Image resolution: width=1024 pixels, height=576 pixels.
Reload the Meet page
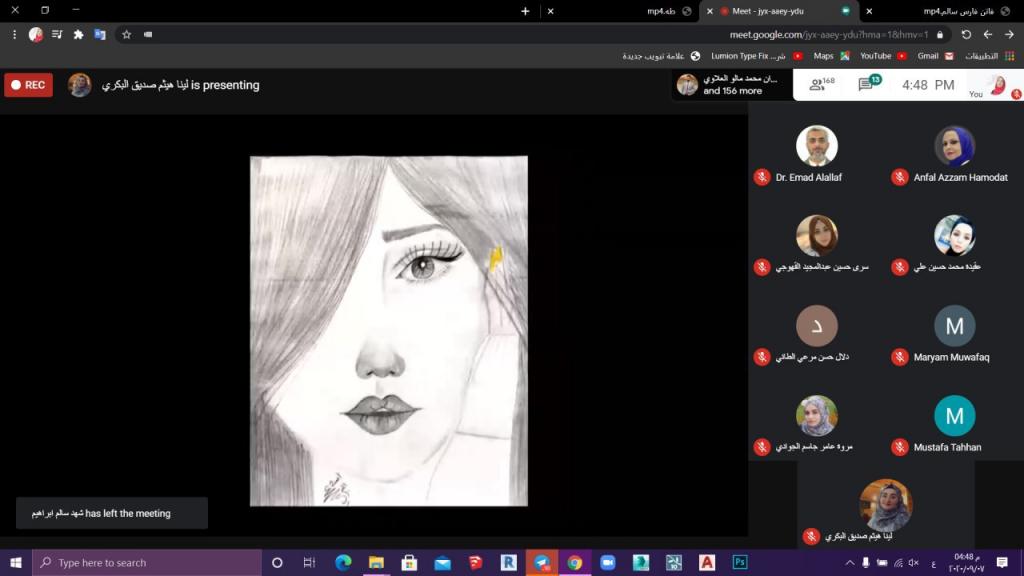pos(966,34)
